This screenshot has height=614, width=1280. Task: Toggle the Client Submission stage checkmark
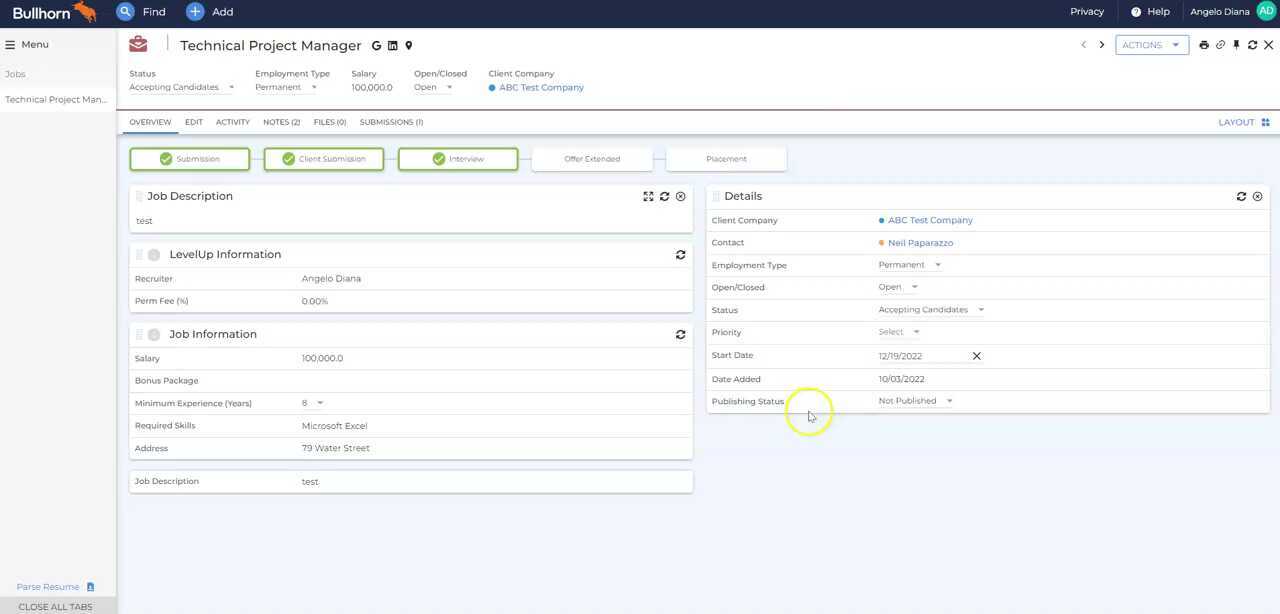(x=286, y=158)
